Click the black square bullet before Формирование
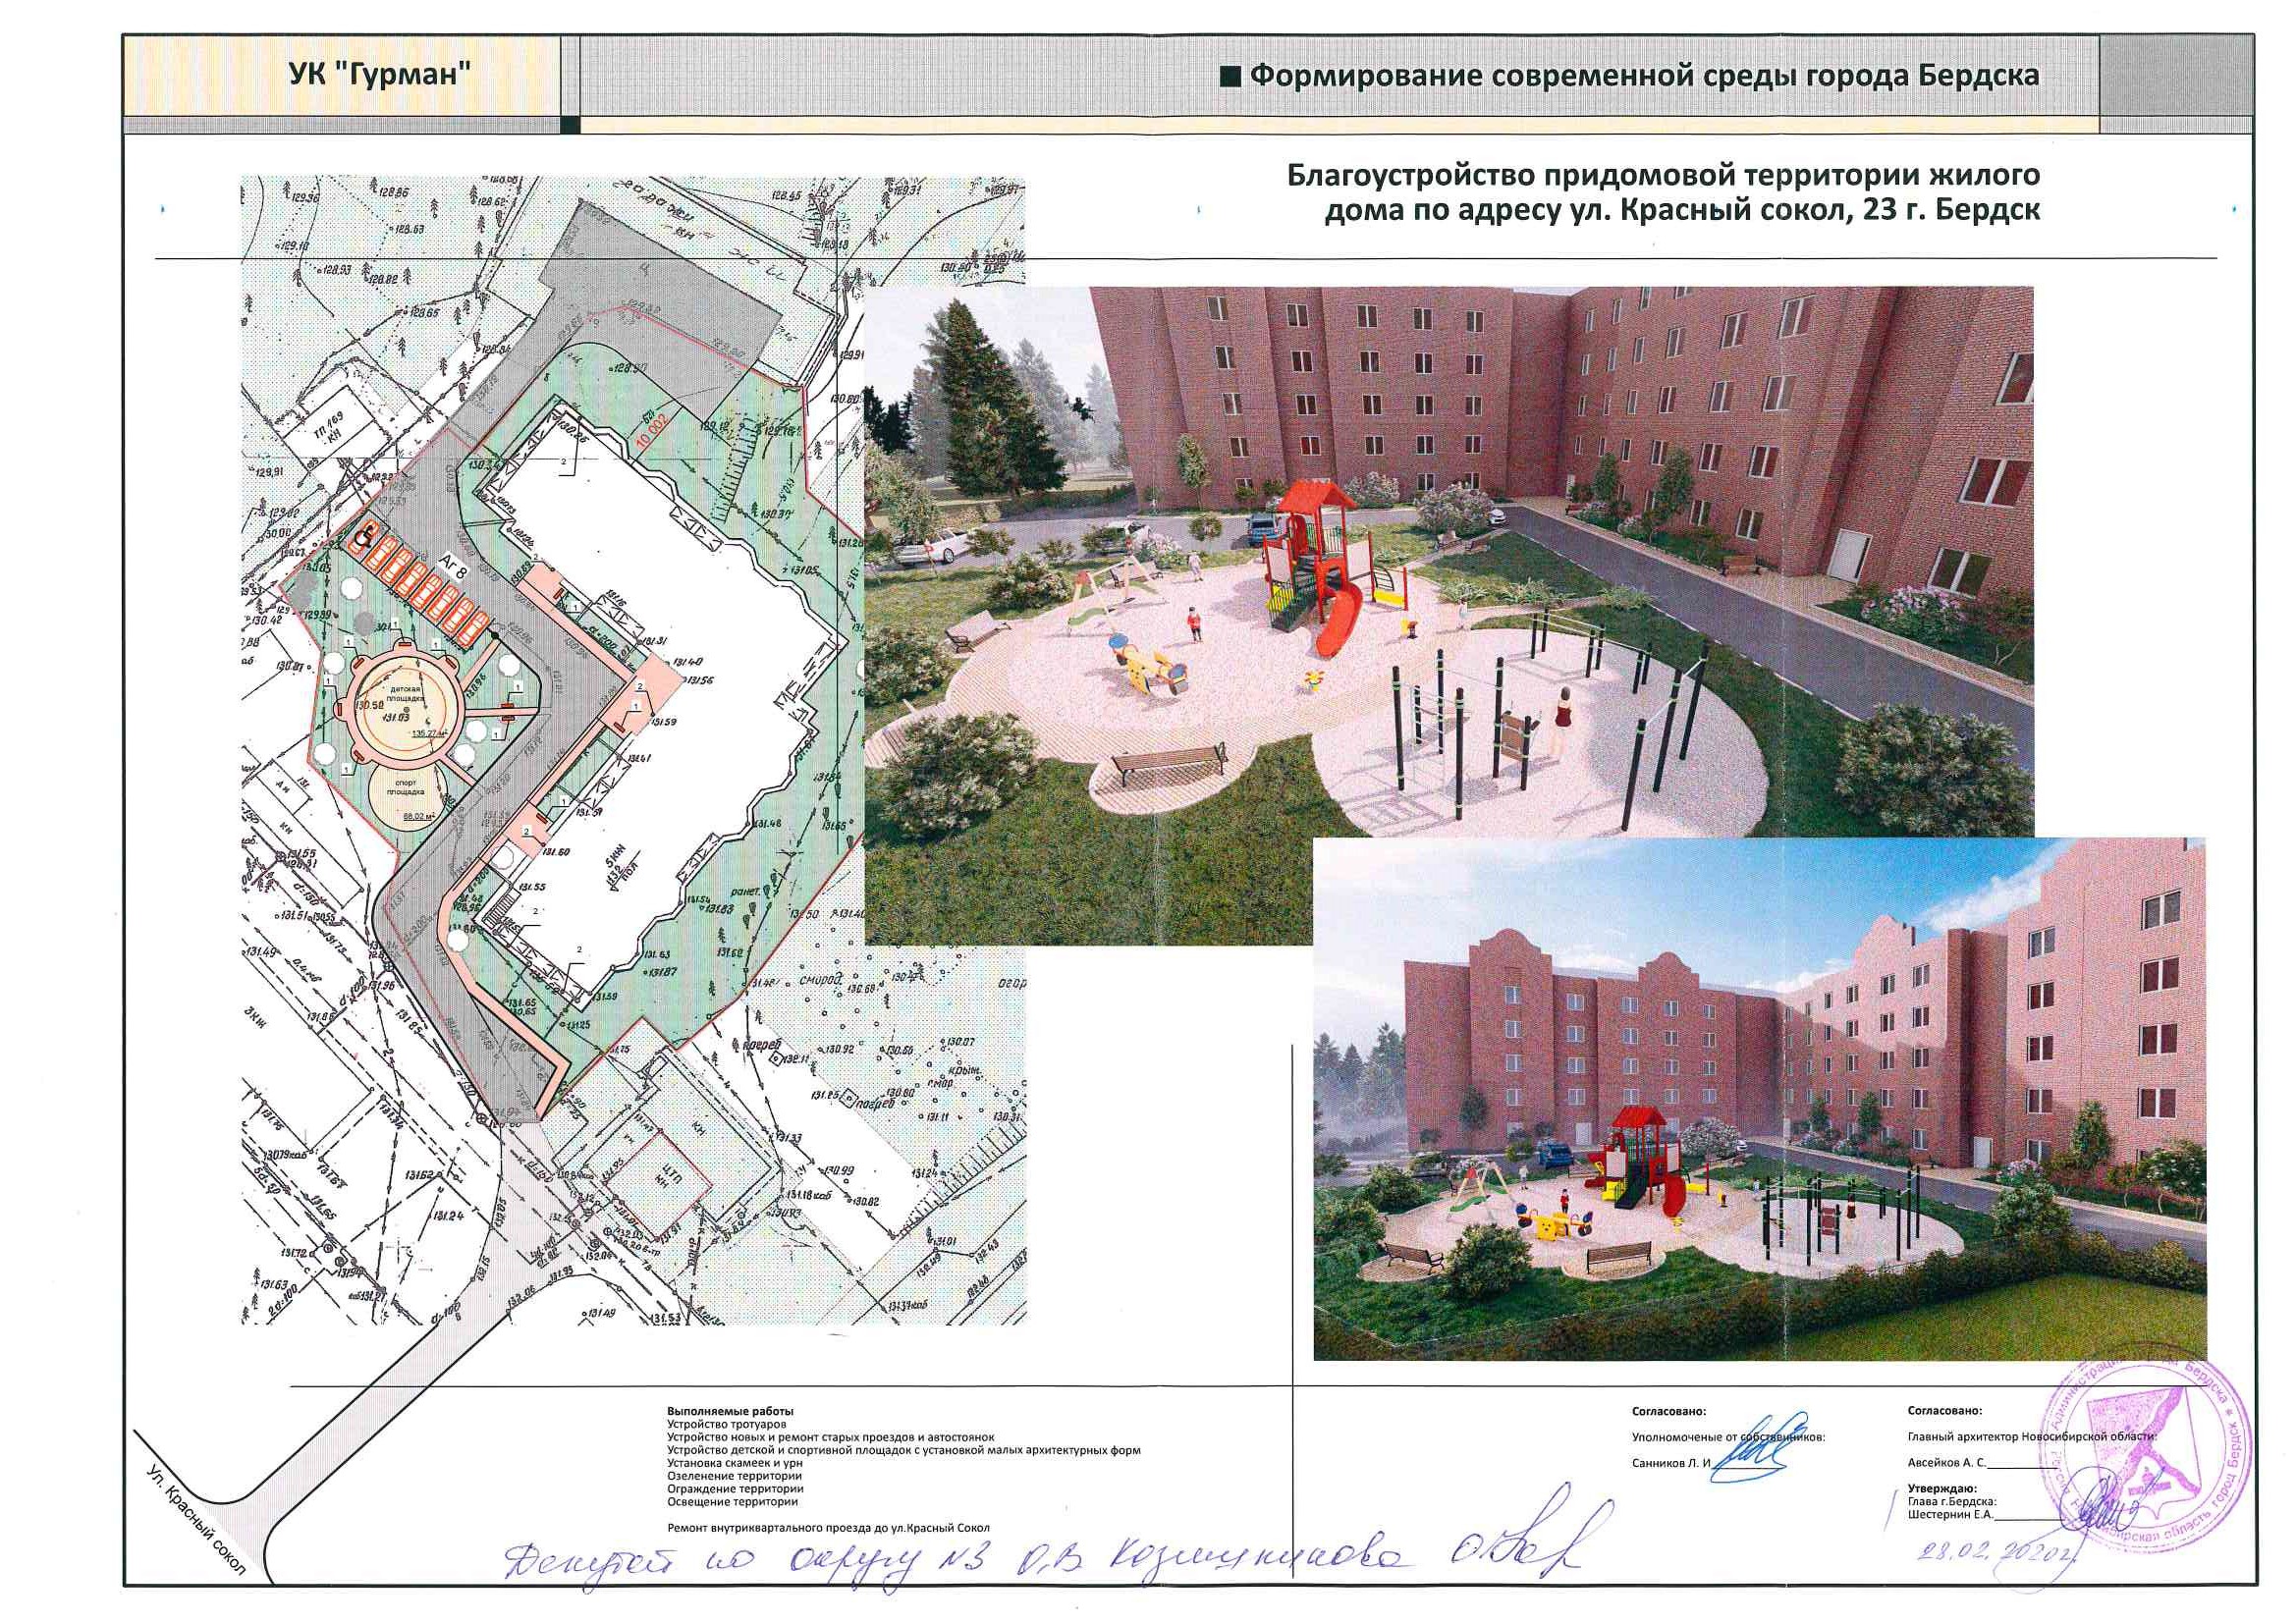This screenshot has width=2296, height=1623. click(1233, 76)
